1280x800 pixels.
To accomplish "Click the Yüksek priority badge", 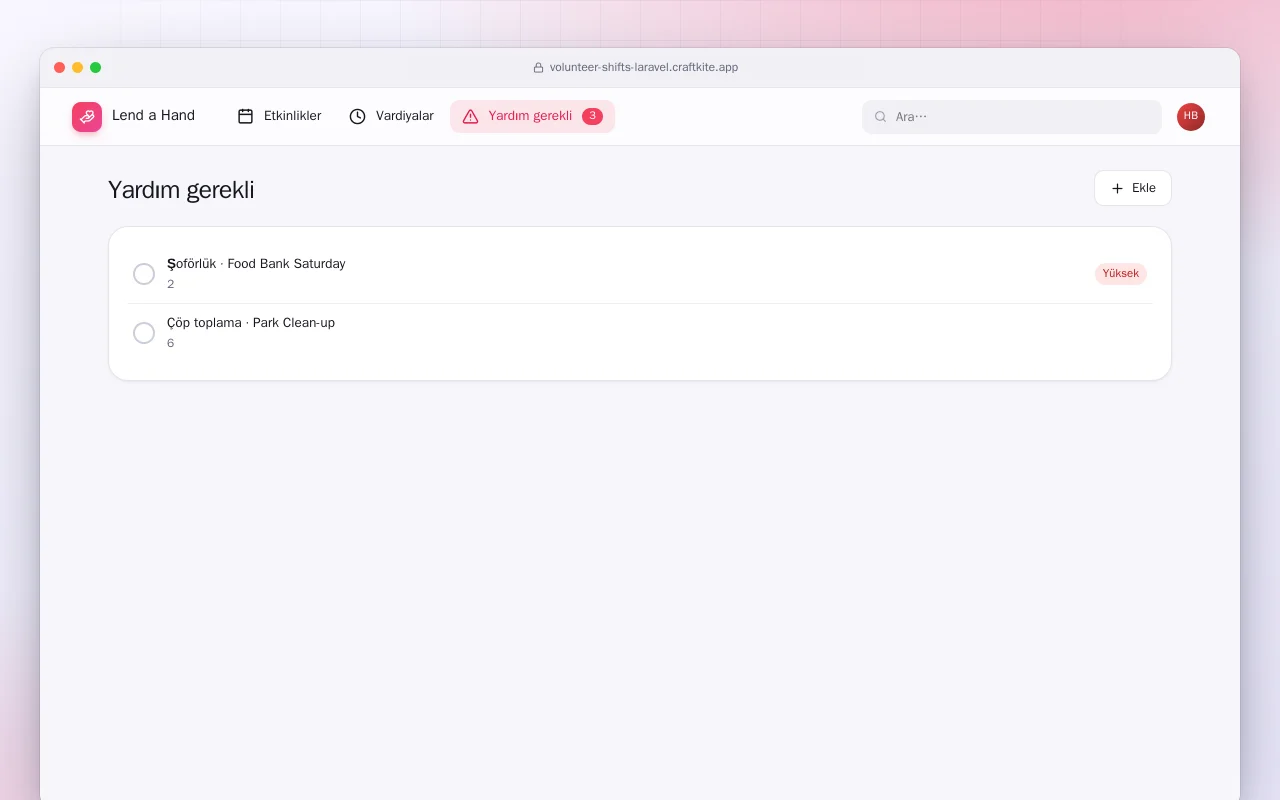I will pyautogui.click(x=1121, y=274).
